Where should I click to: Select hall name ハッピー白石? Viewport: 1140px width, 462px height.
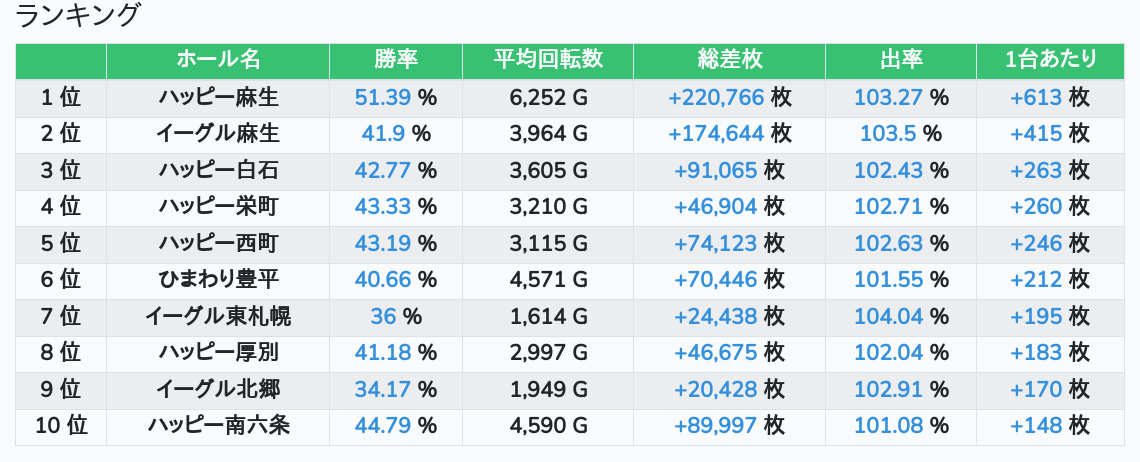[x=218, y=170]
